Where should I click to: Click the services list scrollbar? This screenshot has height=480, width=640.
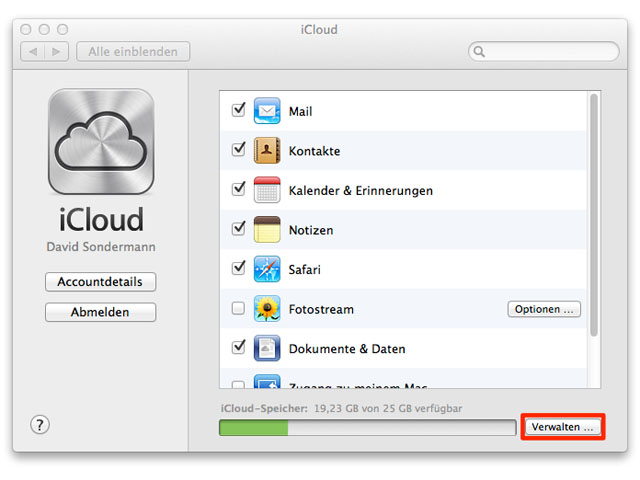point(594,215)
